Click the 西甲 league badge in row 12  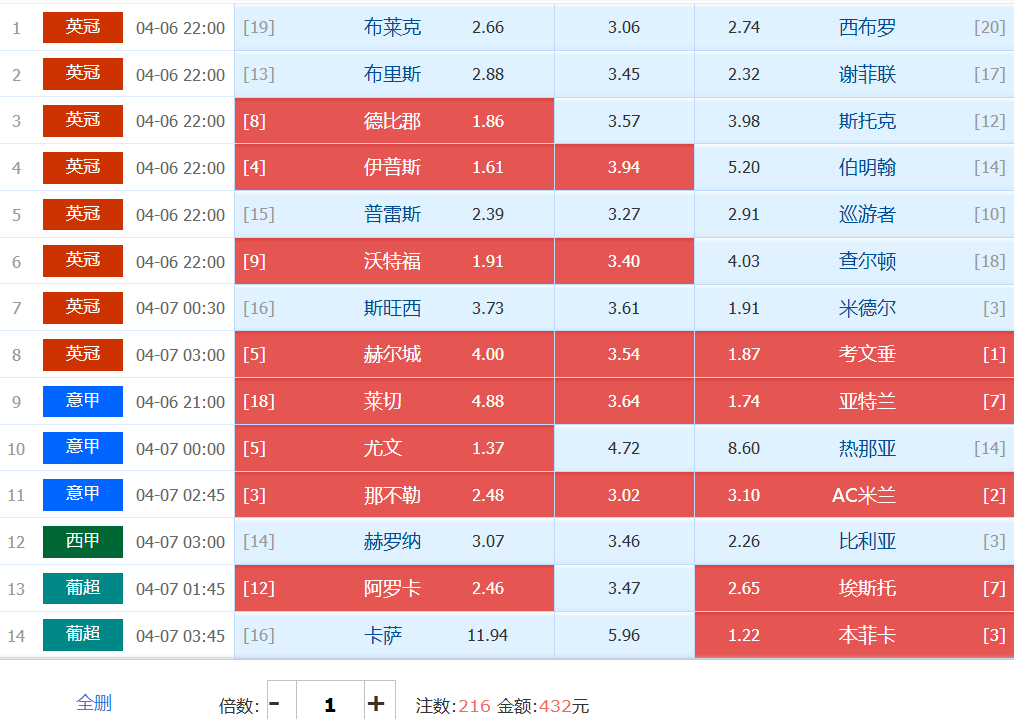point(83,542)
